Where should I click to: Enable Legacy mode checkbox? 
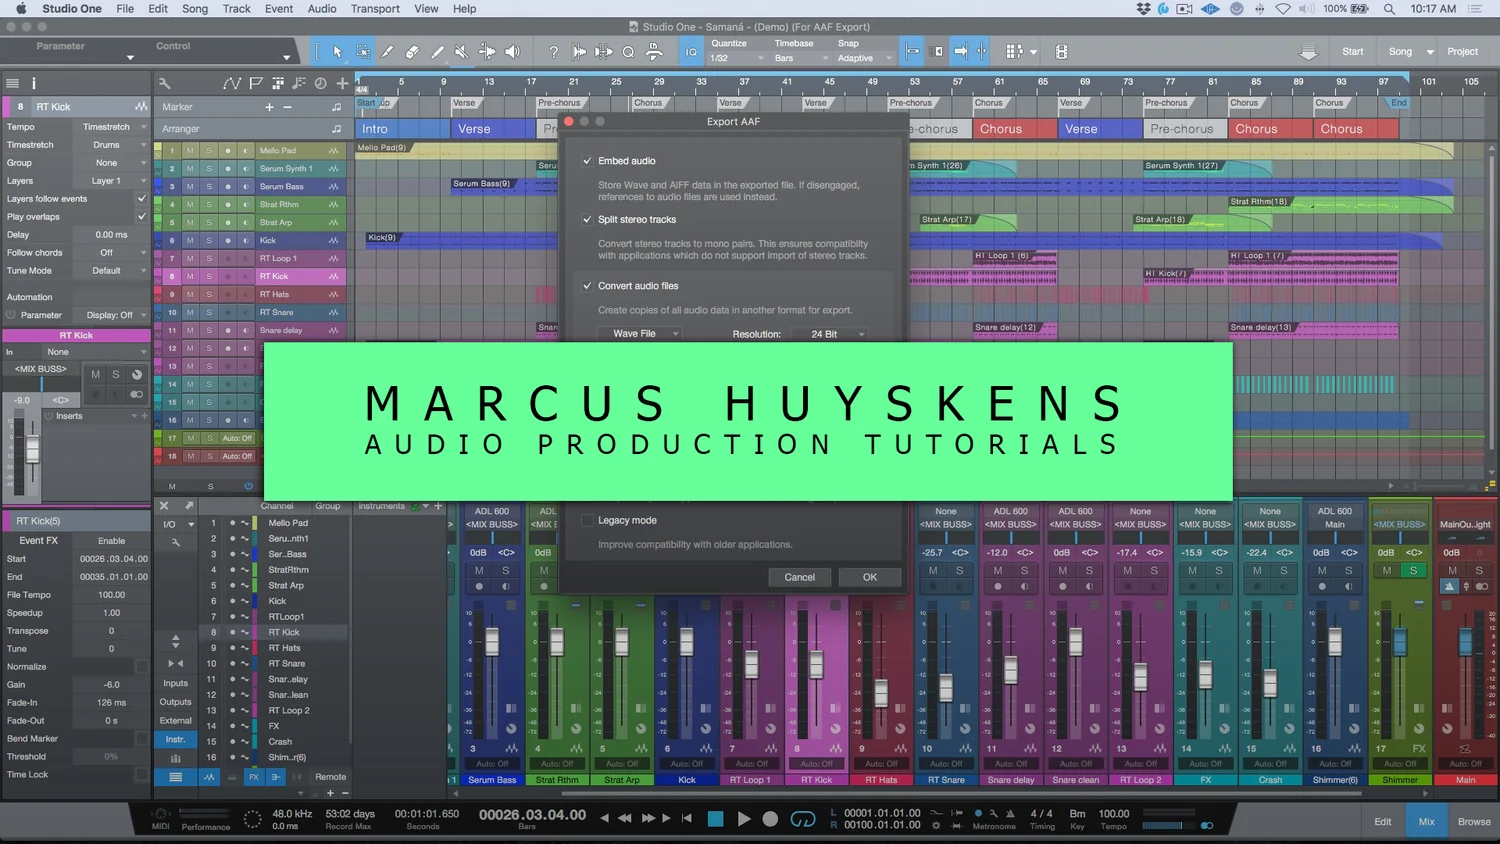point(588,520)
